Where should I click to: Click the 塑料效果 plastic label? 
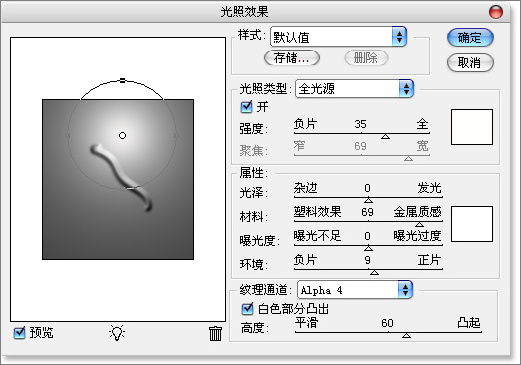click(x=317, y=212)
